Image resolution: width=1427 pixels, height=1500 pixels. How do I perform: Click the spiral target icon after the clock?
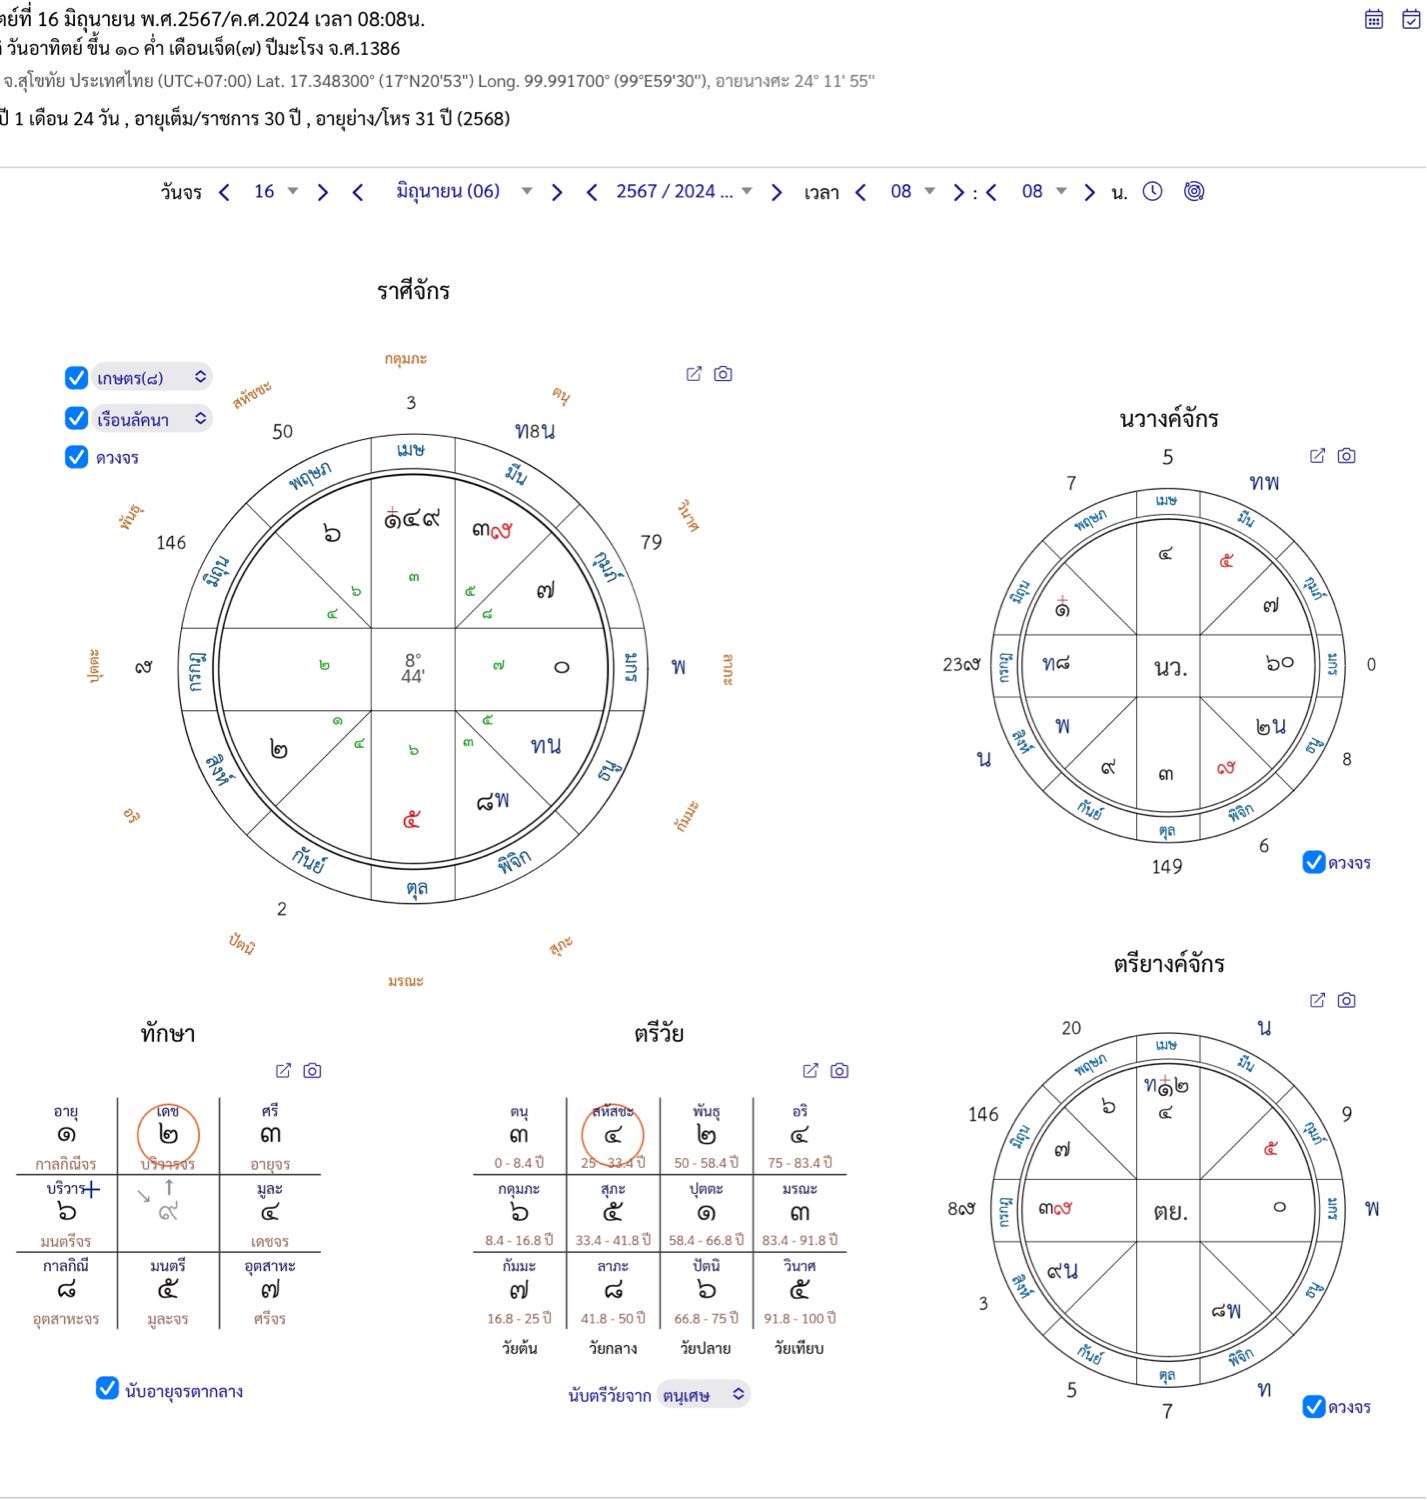(x=1194, y=191)
